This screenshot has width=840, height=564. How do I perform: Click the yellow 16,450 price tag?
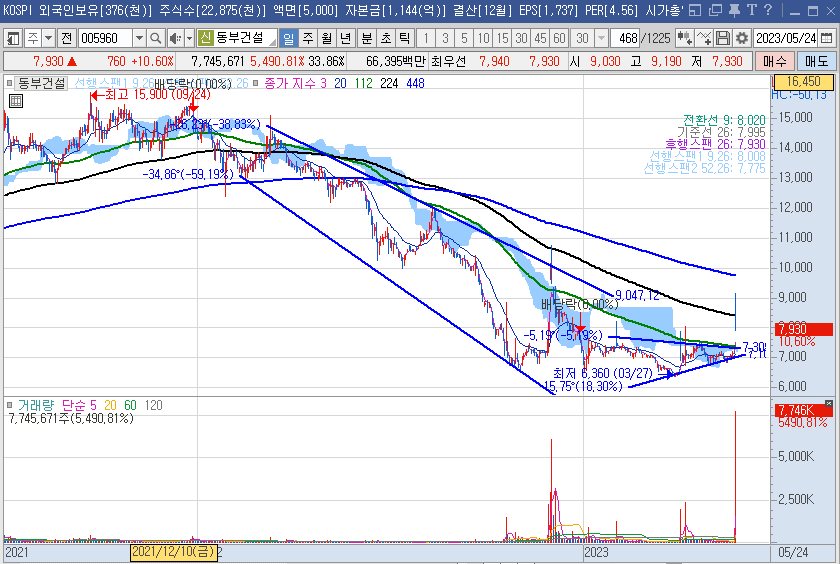804,81
